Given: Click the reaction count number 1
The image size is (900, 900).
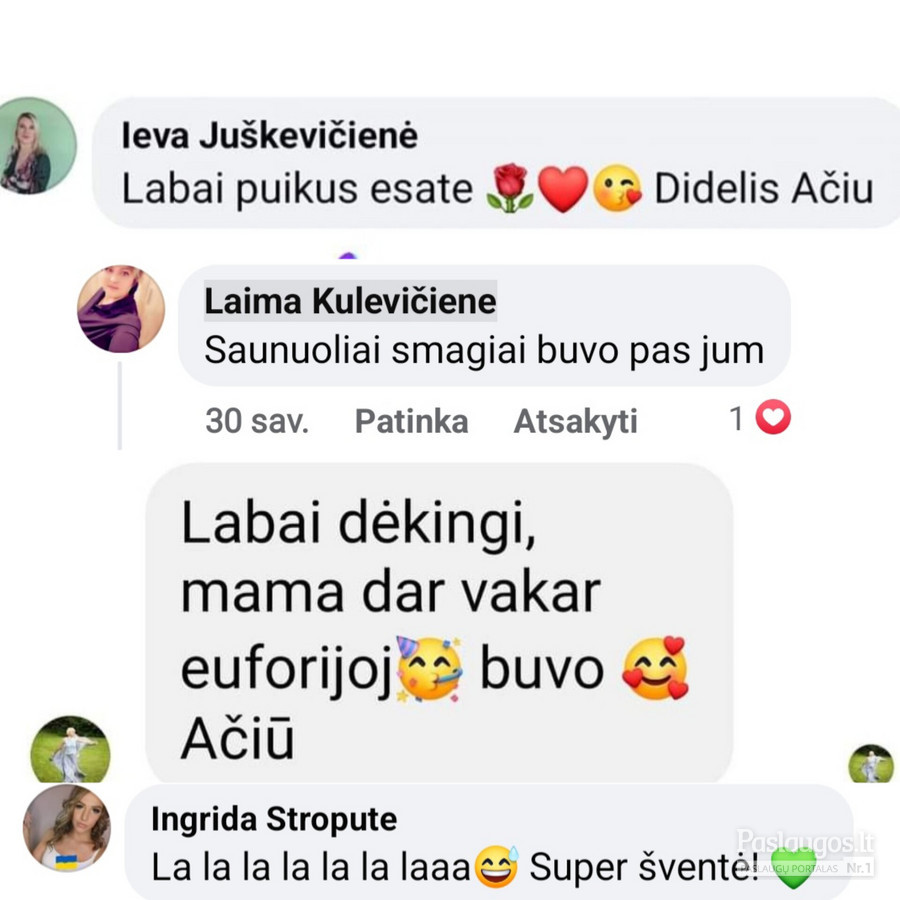Looking at the screenshot, I should (x=736, y=418).
